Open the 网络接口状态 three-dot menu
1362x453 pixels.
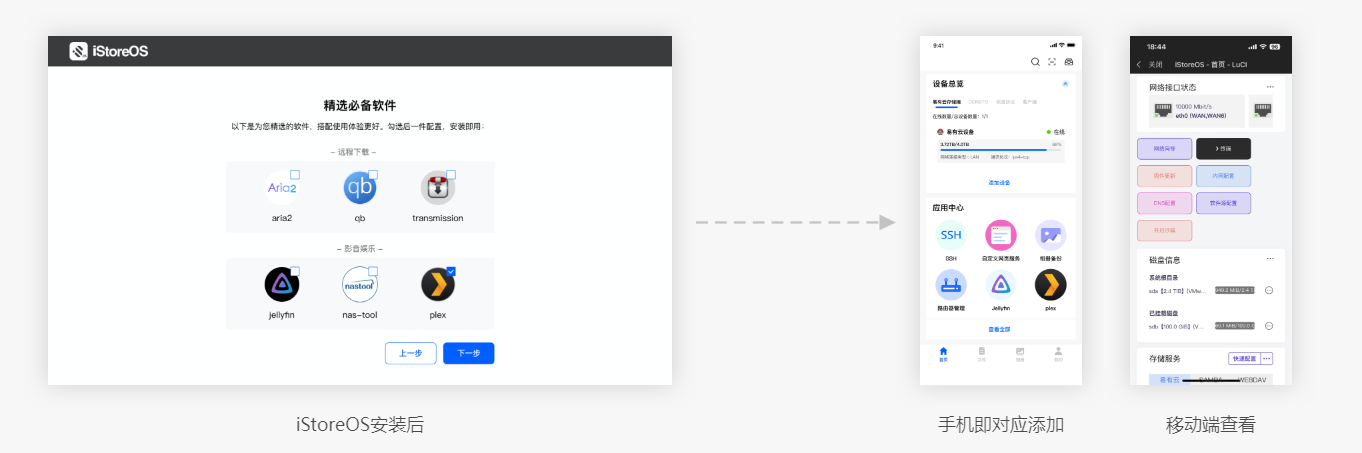coord(1270,87)
